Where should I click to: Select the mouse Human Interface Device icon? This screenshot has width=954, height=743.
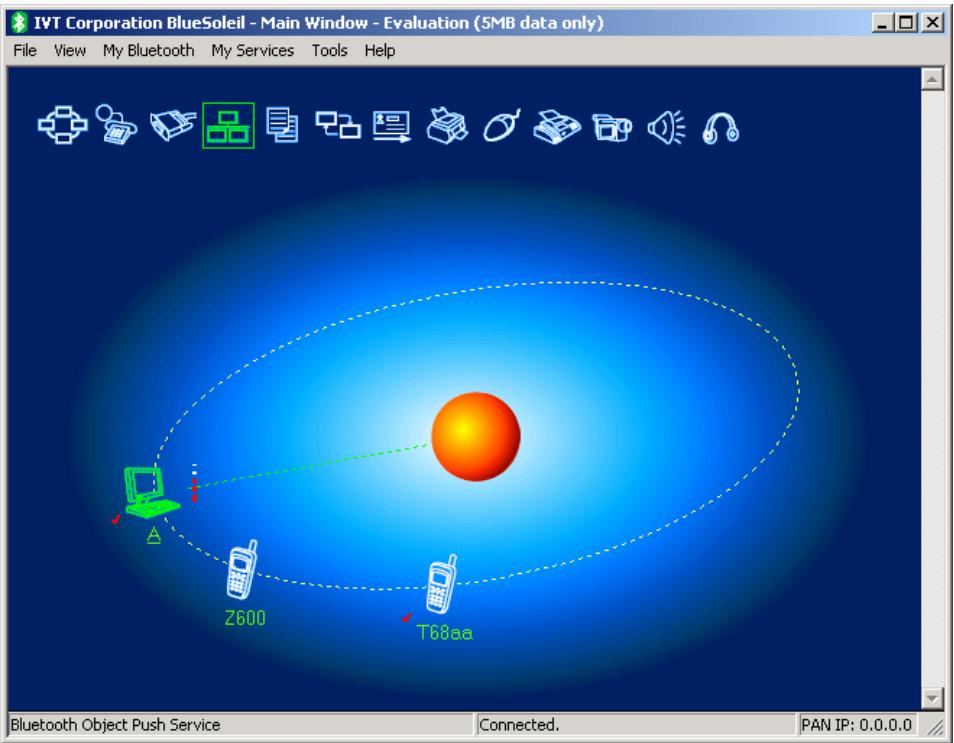point(501,126)
